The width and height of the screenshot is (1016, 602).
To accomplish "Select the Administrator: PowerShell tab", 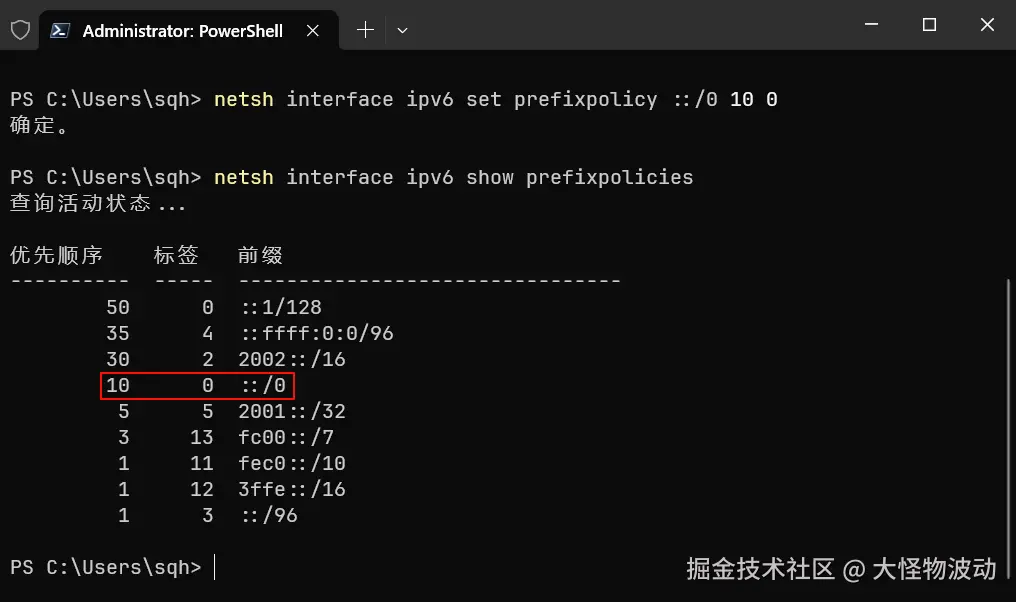I will (x=182, y=31).
